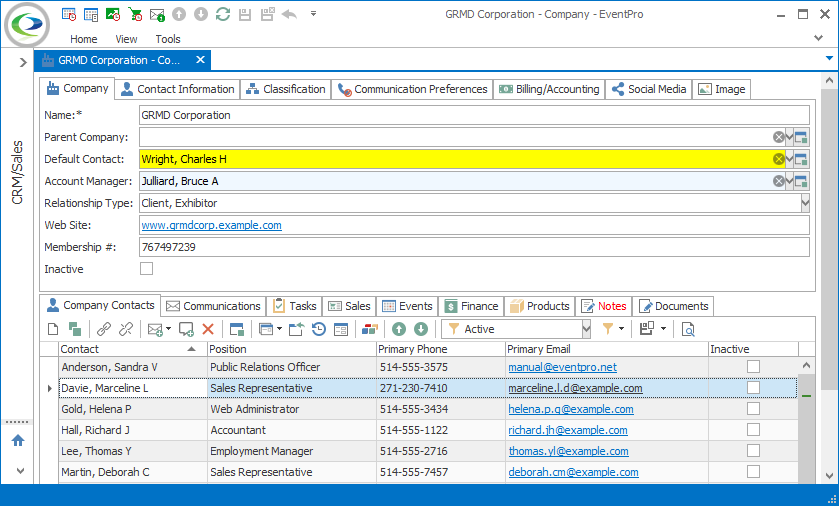
Task: Open the Tools ribbon menu
Action: click(x=168, y=39)
